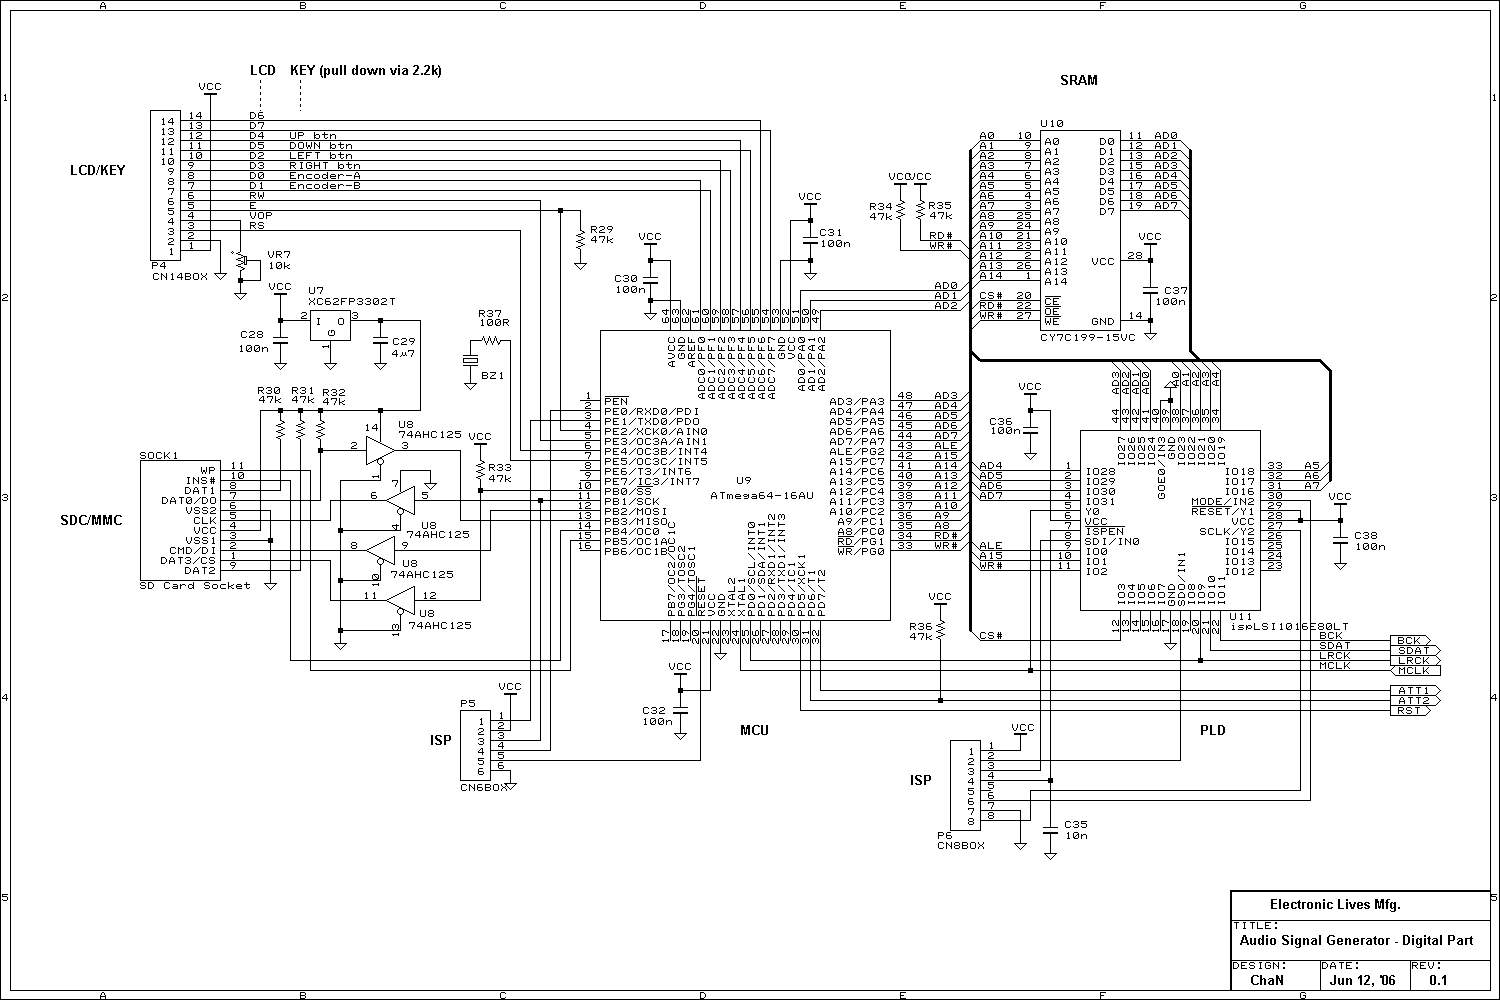Click the title 'Audio Signal Generator - Digital Part'
Image resolution: width=1500 pixels, height=1000 pixels.
click(x=1356, y=940)
